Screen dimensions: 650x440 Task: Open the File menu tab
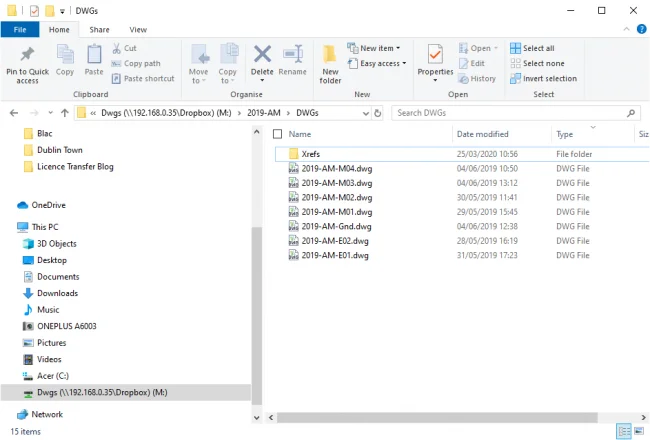(x=20, y=30)
